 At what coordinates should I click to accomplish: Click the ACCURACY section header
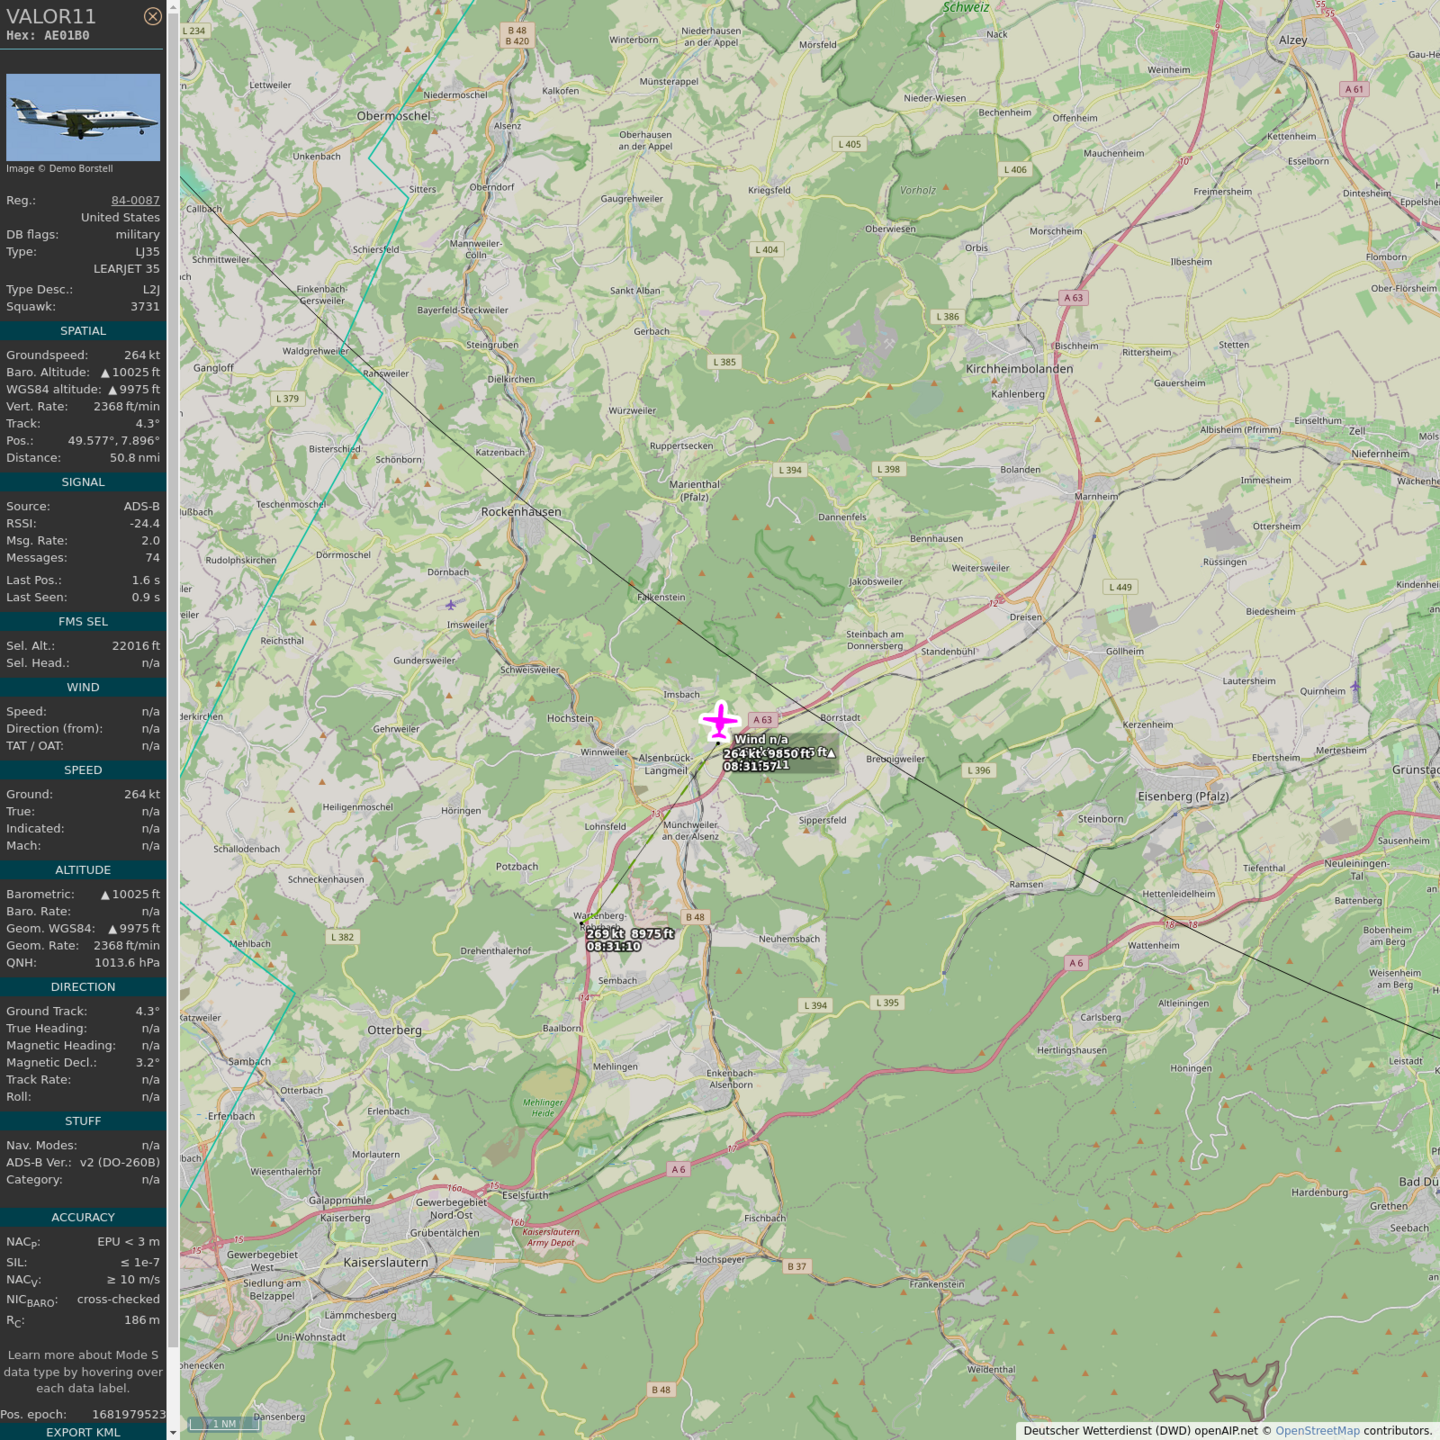tap(83, 1217)
